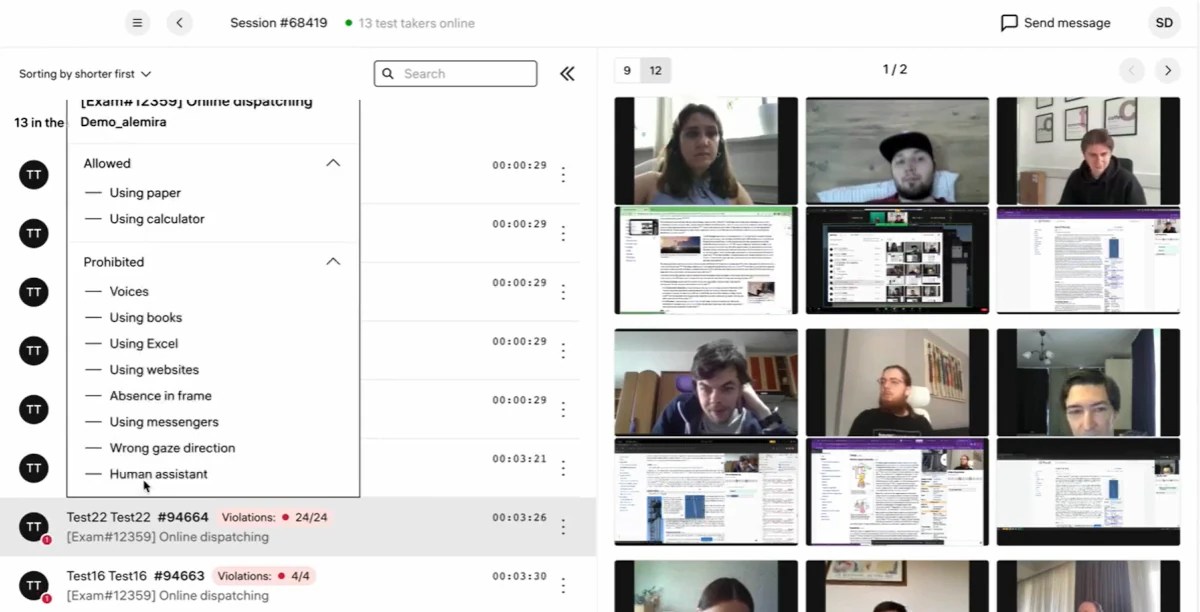Click the Using calculator rule

(157, 219)
